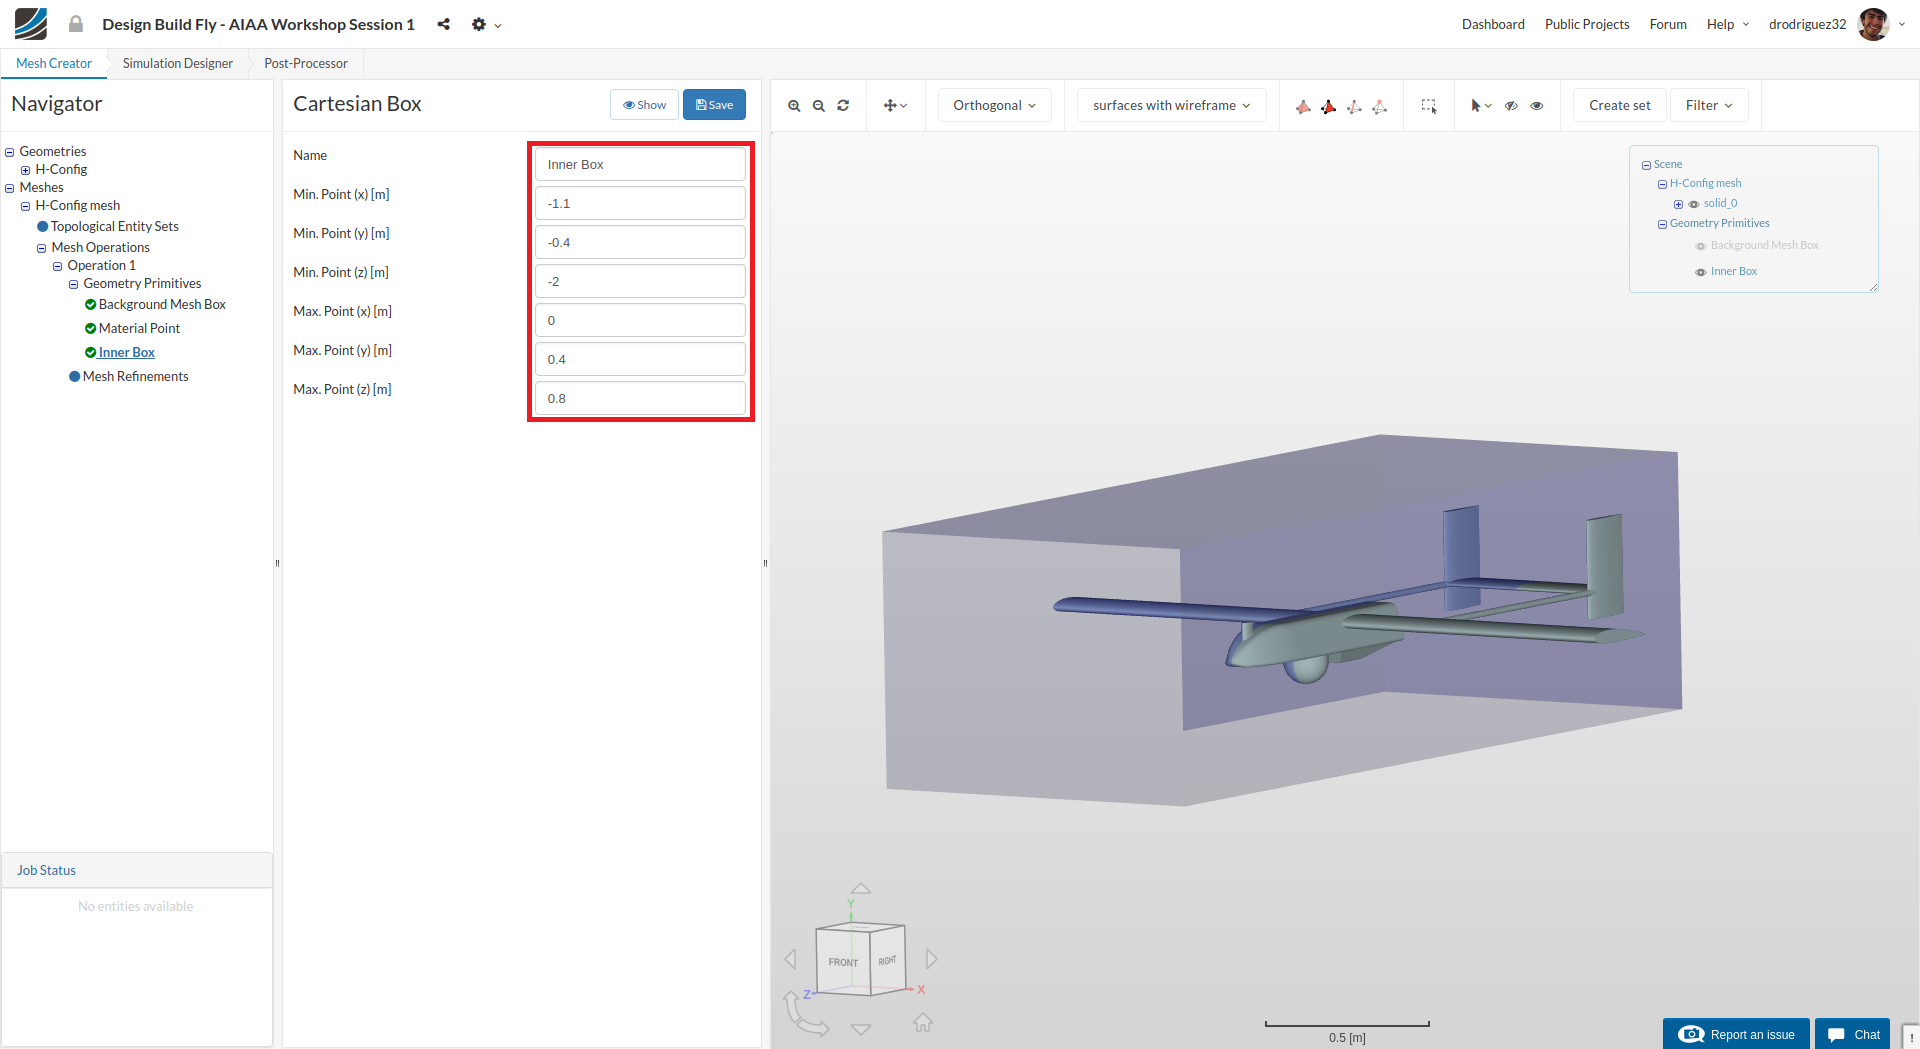Viewport: 1920px width, 1049px height.
Task: Click the Create set button
Action: [x=1619, y=105]
